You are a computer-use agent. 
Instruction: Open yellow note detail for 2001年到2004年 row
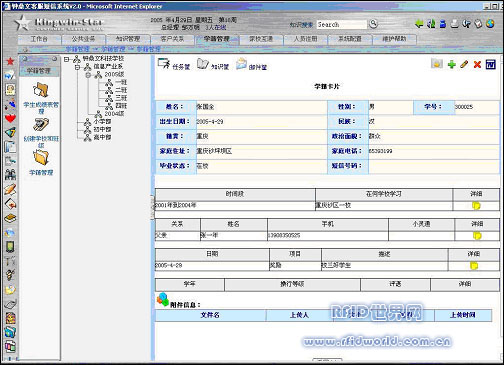(x=476, y=206)
